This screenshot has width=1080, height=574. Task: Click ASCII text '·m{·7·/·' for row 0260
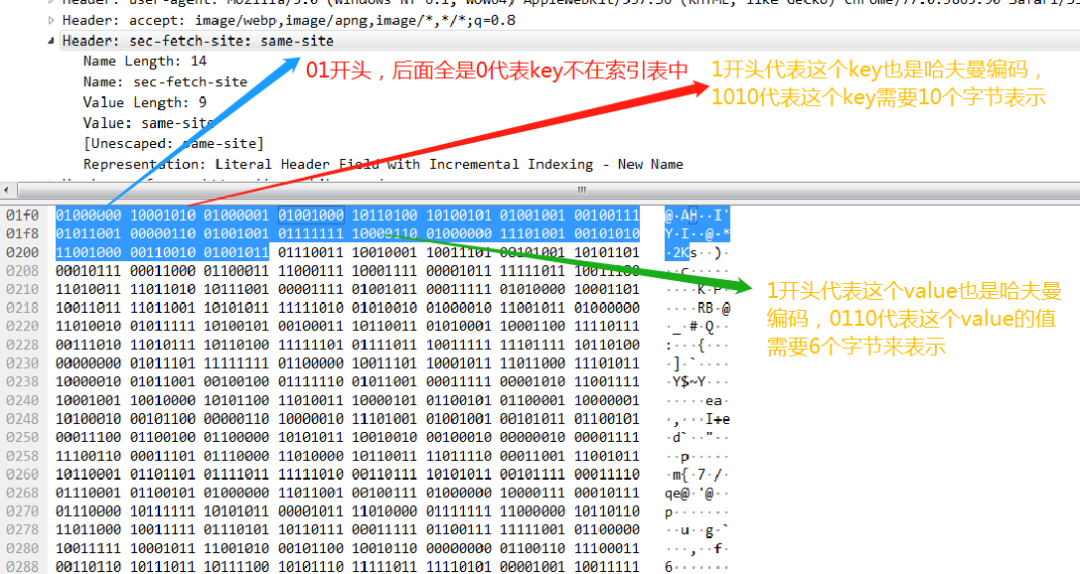(x=697, y=475)
